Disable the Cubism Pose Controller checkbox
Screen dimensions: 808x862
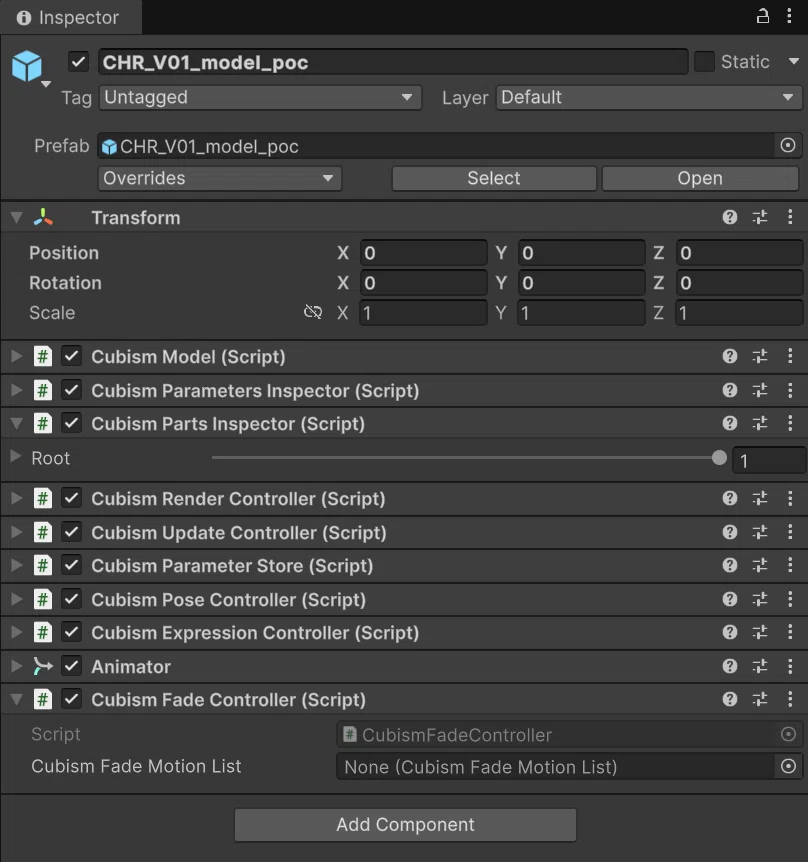pos(71,599)
